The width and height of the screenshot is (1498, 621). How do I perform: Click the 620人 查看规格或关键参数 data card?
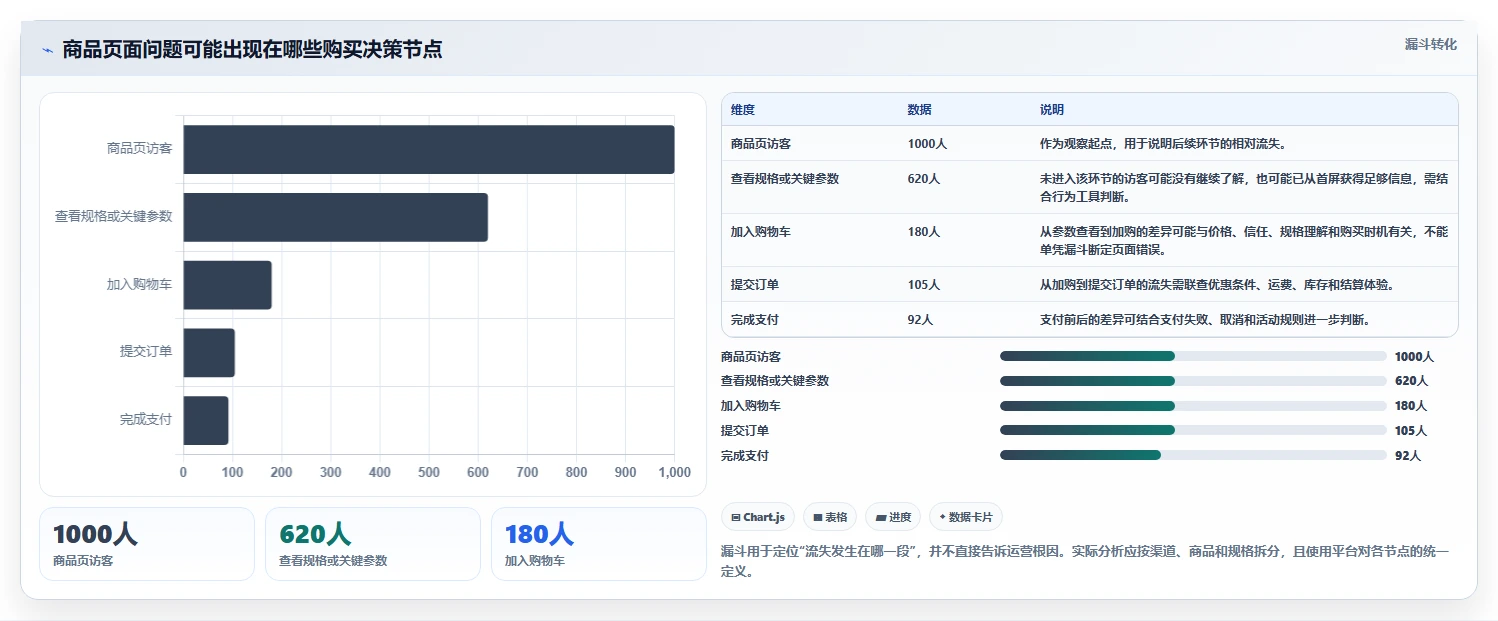(373, 544)
